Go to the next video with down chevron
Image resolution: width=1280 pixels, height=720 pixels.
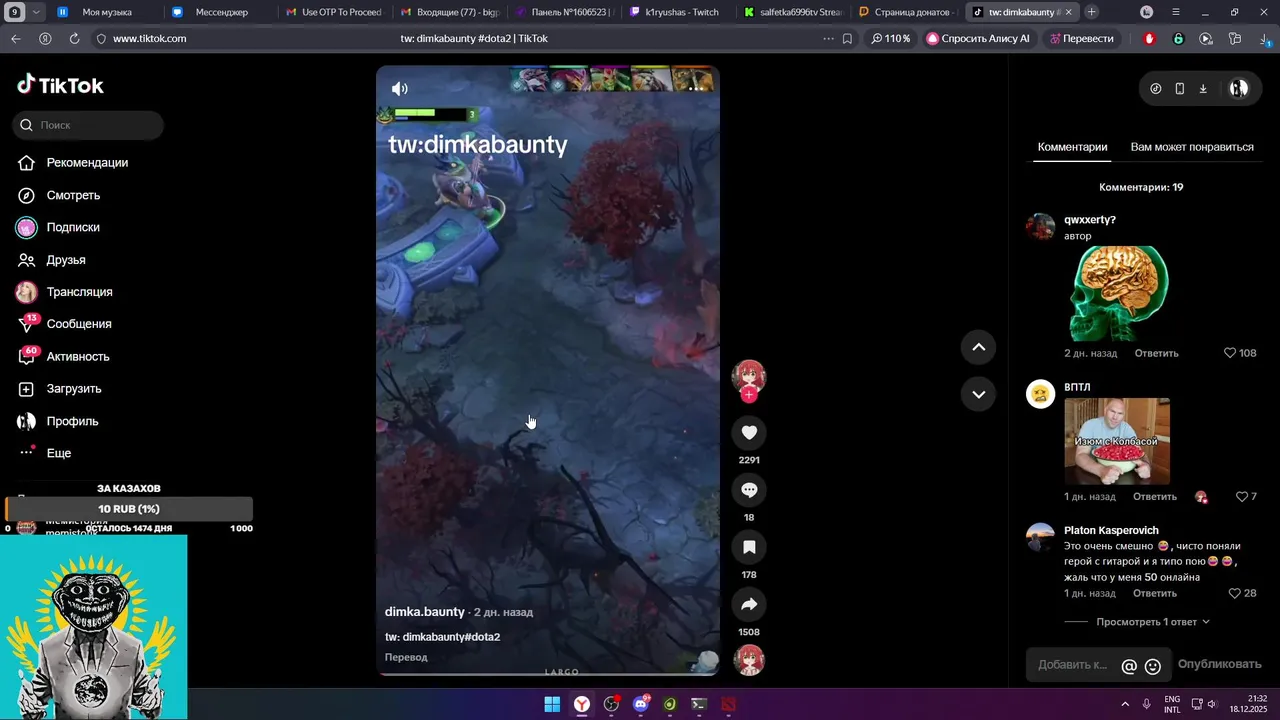979,394
